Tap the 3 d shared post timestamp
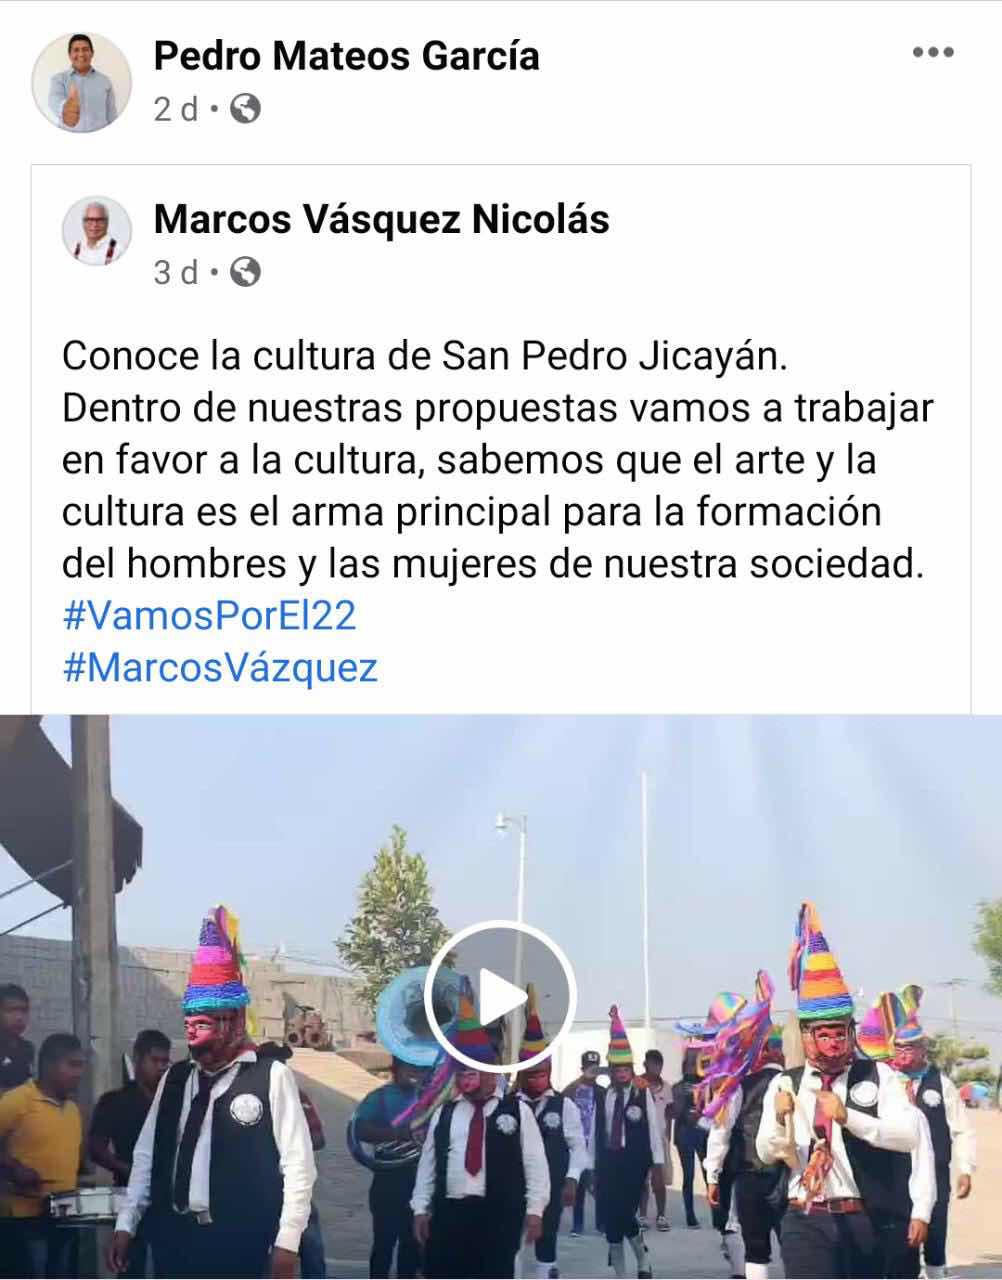The height and width of the screenshot is (1280, 1002). pyautogui.click(x=176, y=272)
